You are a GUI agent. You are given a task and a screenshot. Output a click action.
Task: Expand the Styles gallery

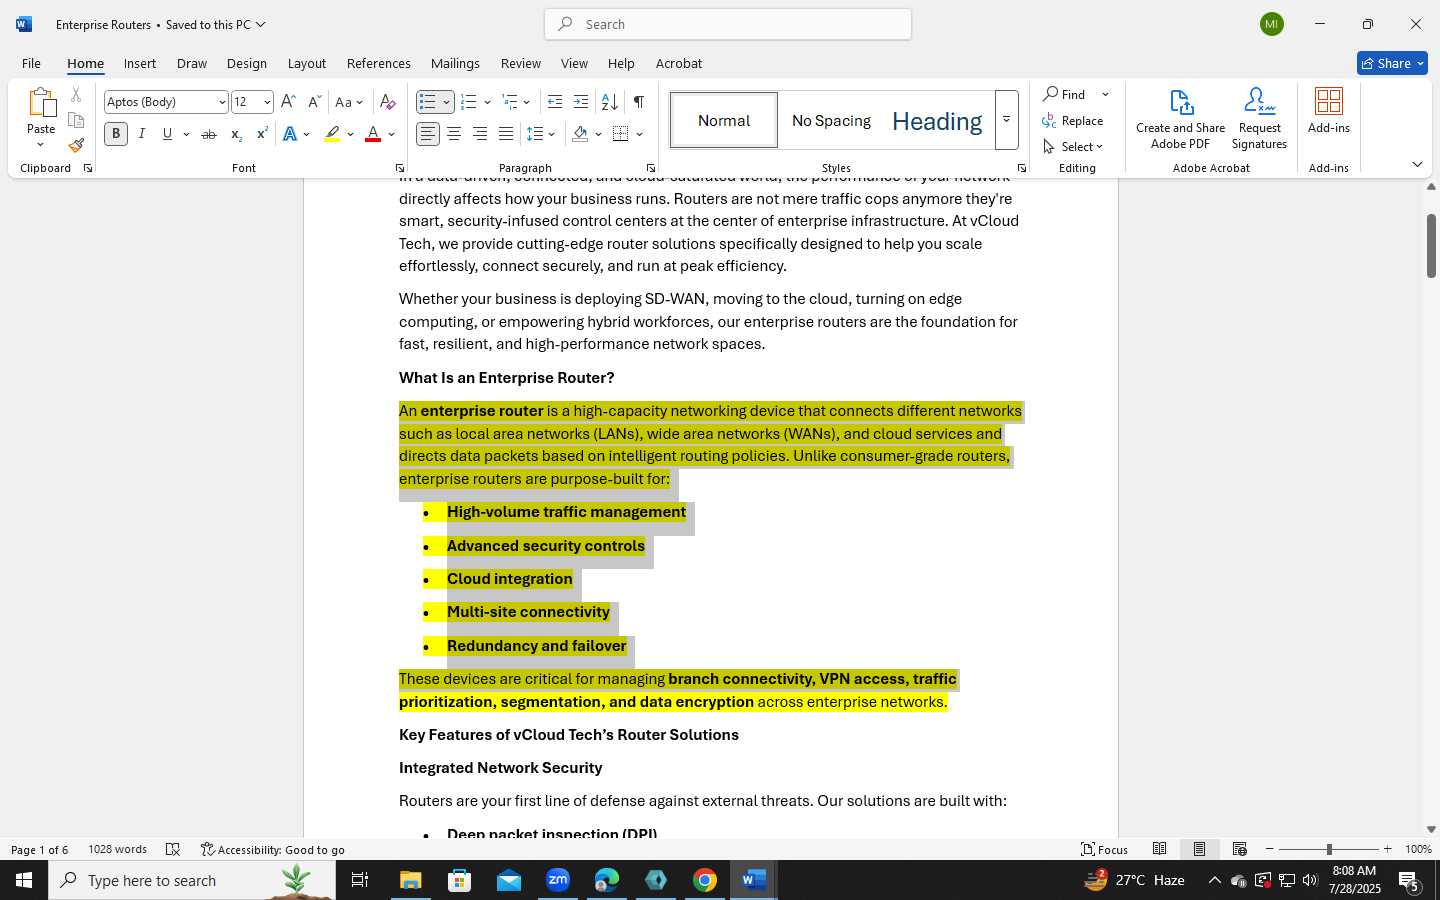tap(1007, 120)
